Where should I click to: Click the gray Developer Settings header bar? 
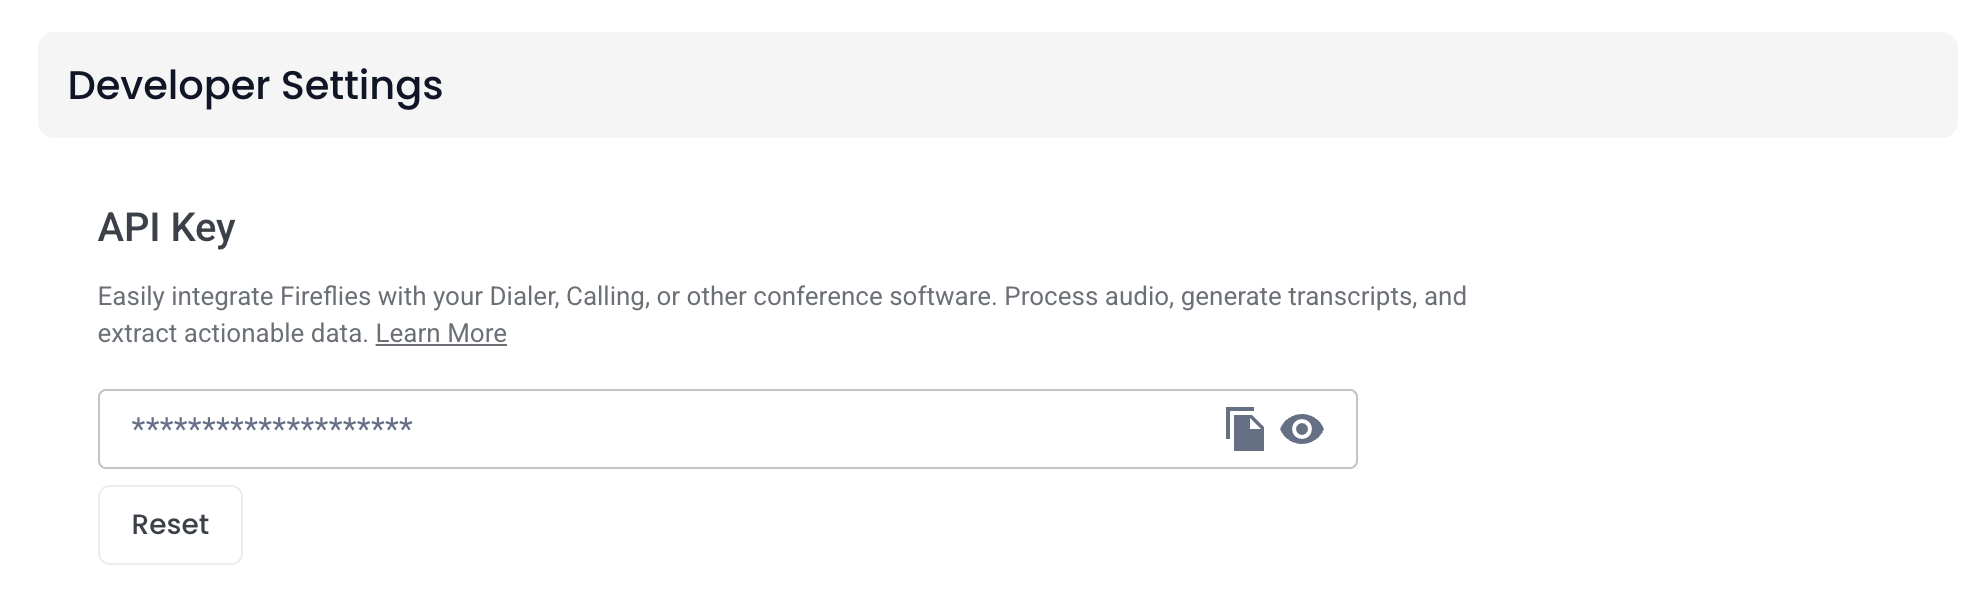tap(997, 85)
